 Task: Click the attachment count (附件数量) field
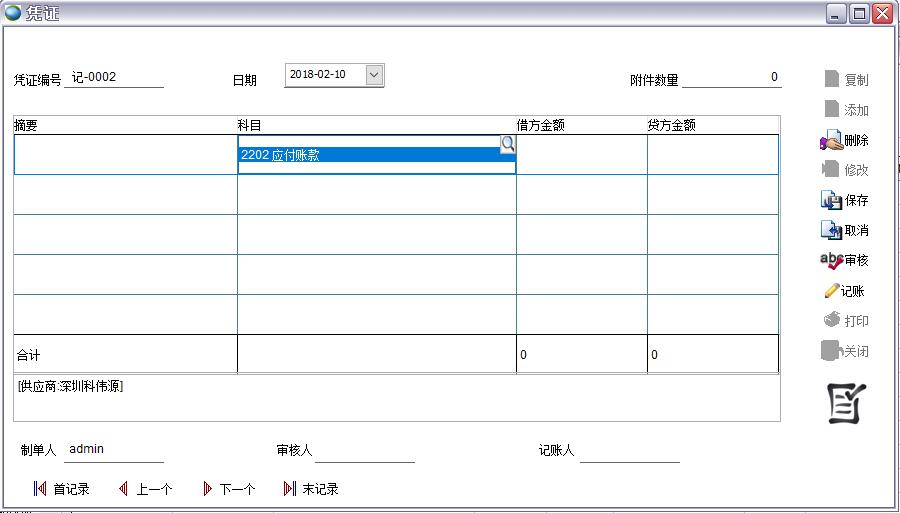732,78
